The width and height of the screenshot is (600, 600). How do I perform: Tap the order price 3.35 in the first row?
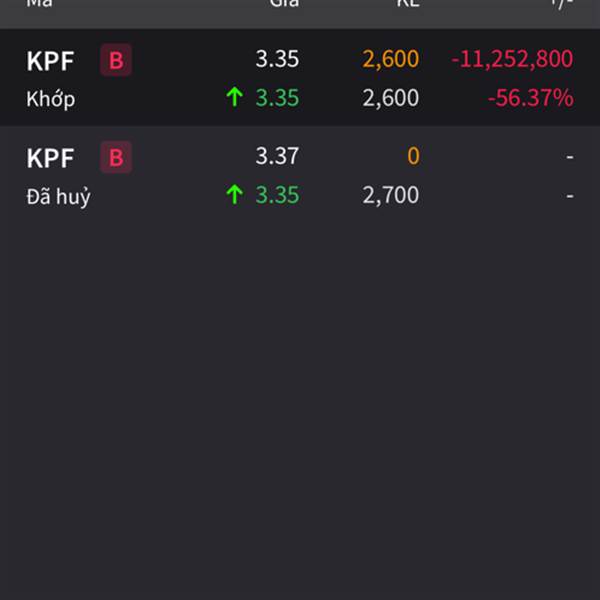point(277,59)
